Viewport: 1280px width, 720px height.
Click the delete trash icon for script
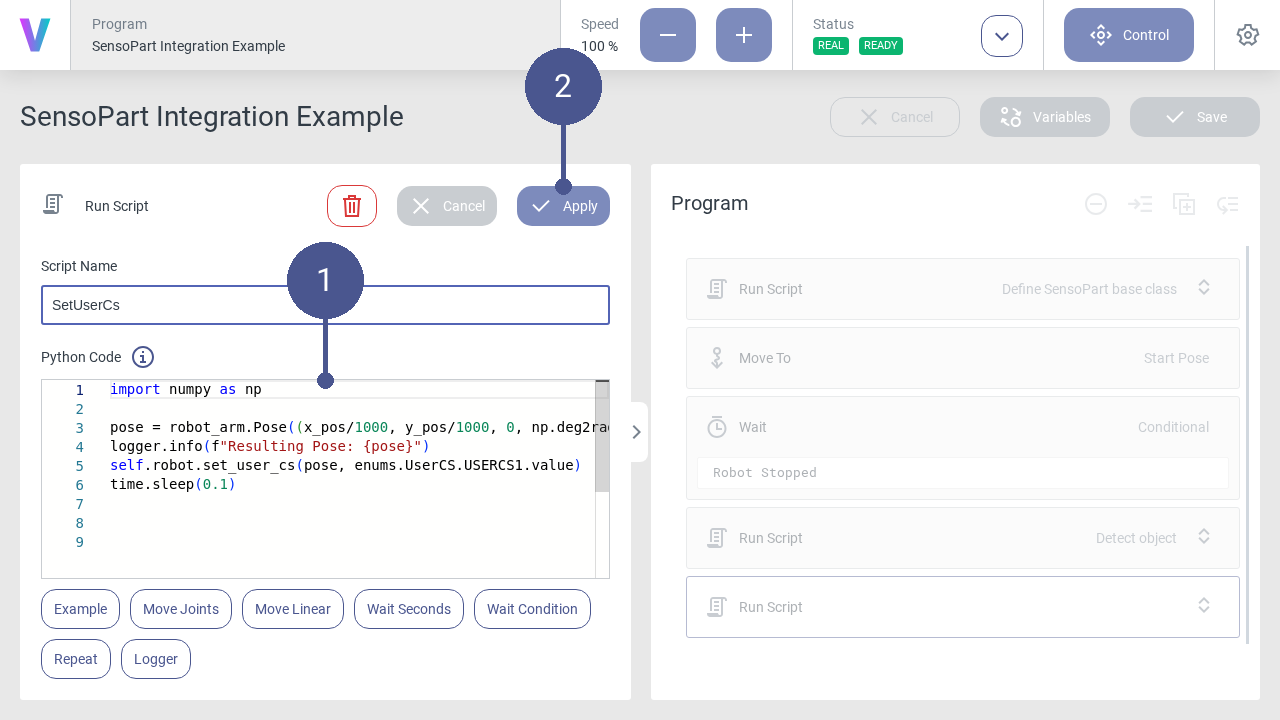coord(352,206)
